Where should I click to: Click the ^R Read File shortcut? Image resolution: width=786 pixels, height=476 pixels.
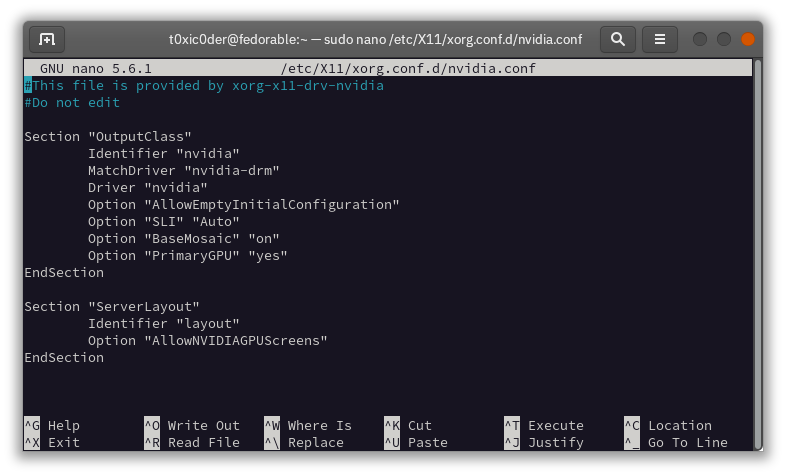pyautogui.click(x=191, y=442)
